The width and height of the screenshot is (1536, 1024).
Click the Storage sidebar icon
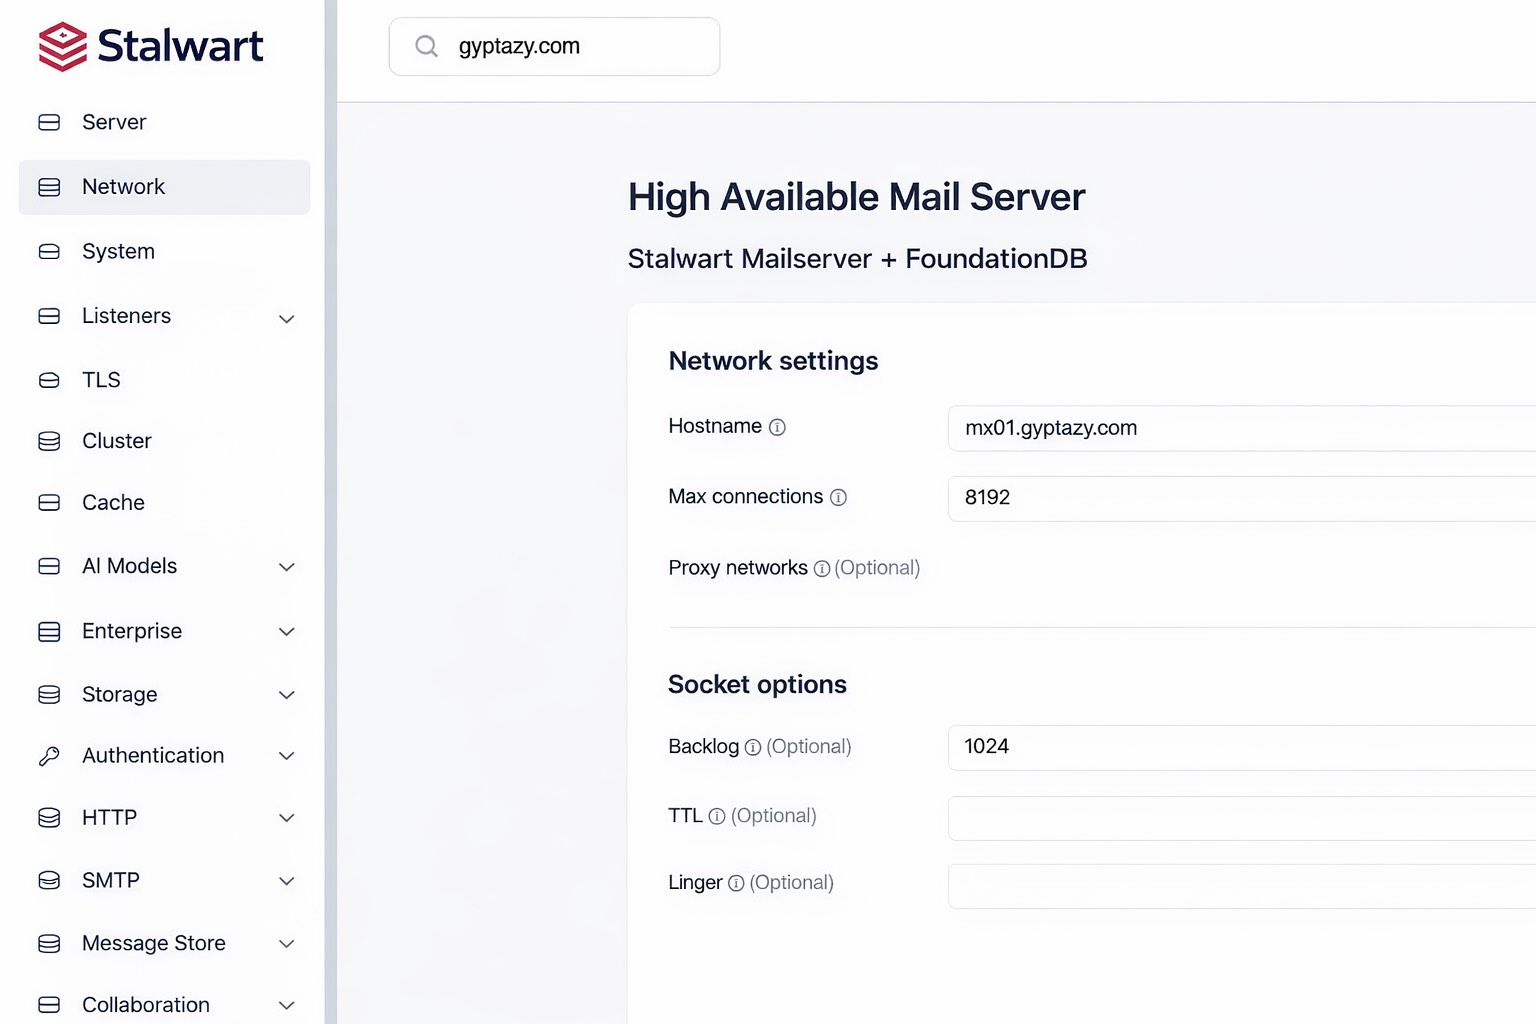pos(49,694)
